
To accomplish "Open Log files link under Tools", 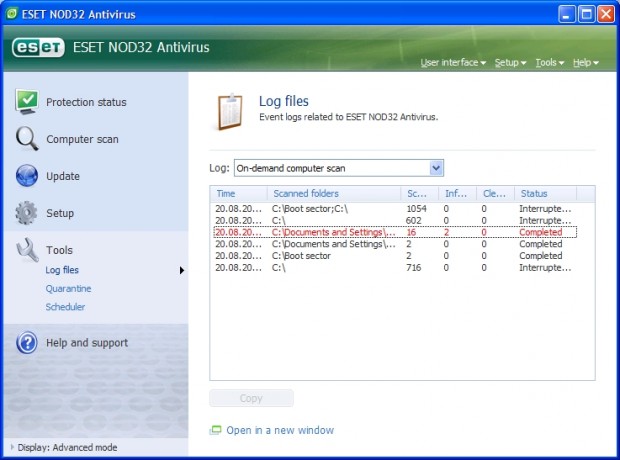I will tap(62, 270).
